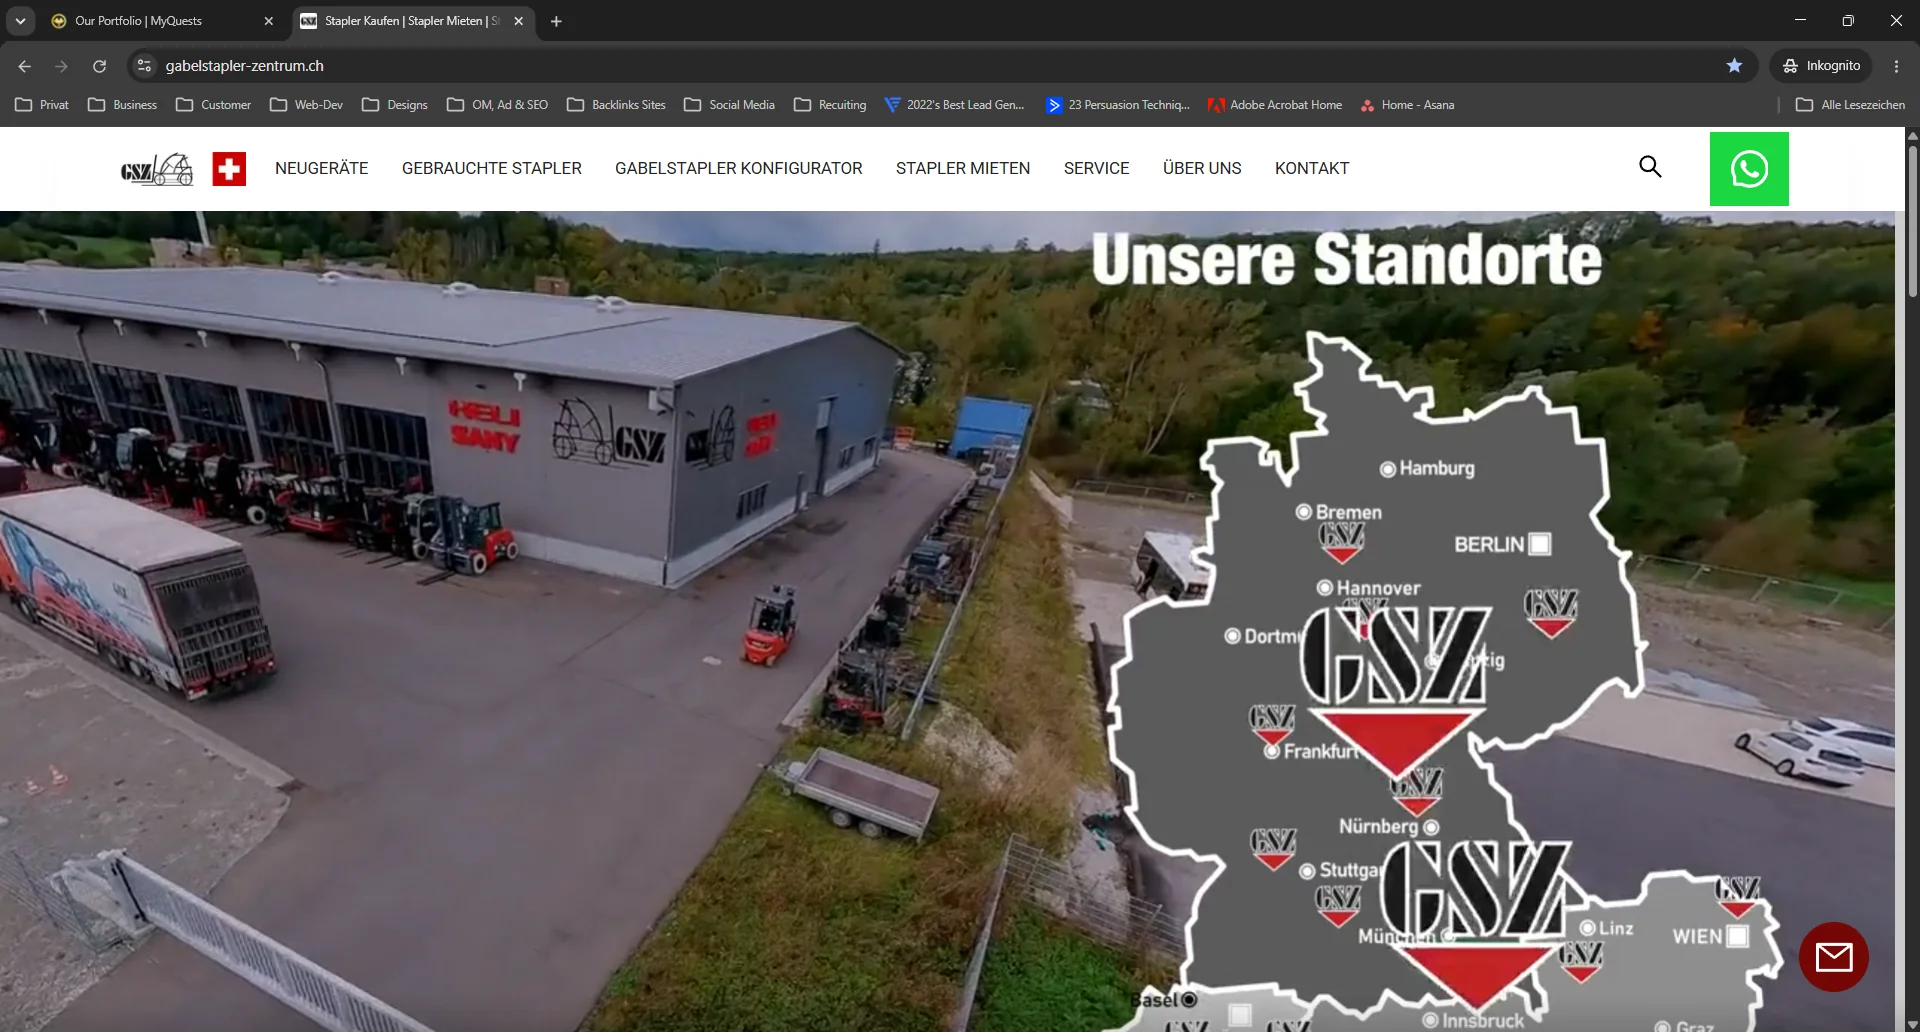This screenshot has width=1920, height=1032.
Task: Select Linz location on map
Action: coord(1606,928)
